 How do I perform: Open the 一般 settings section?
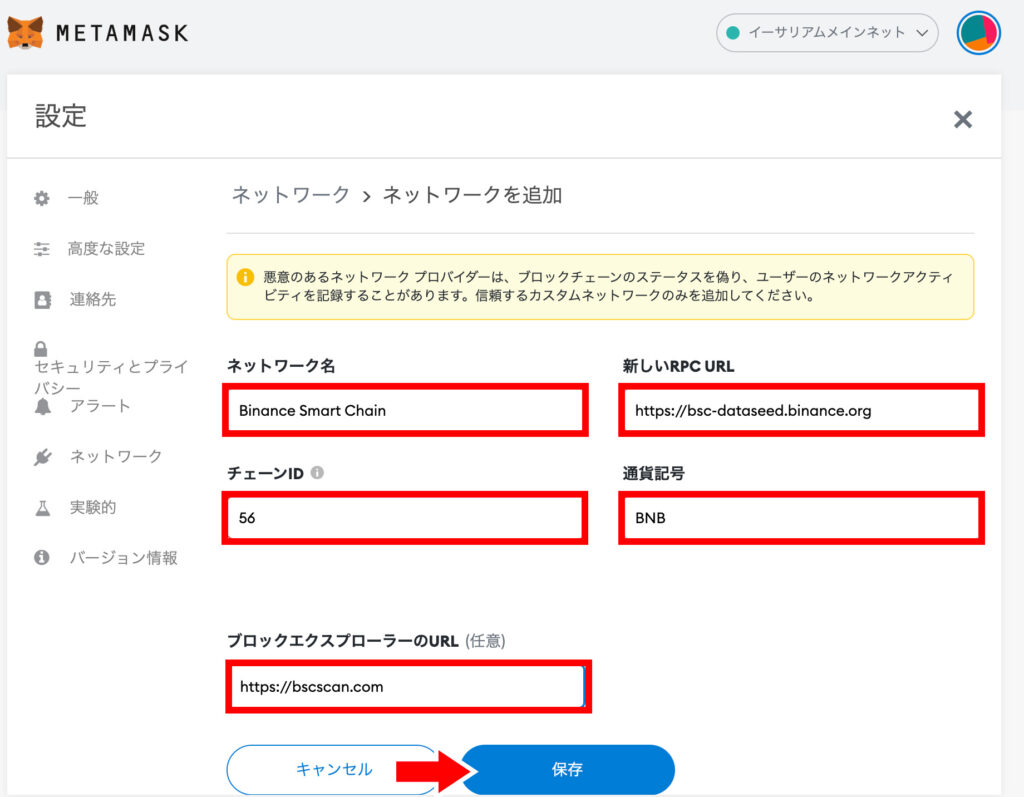click(x=83, y=198)
